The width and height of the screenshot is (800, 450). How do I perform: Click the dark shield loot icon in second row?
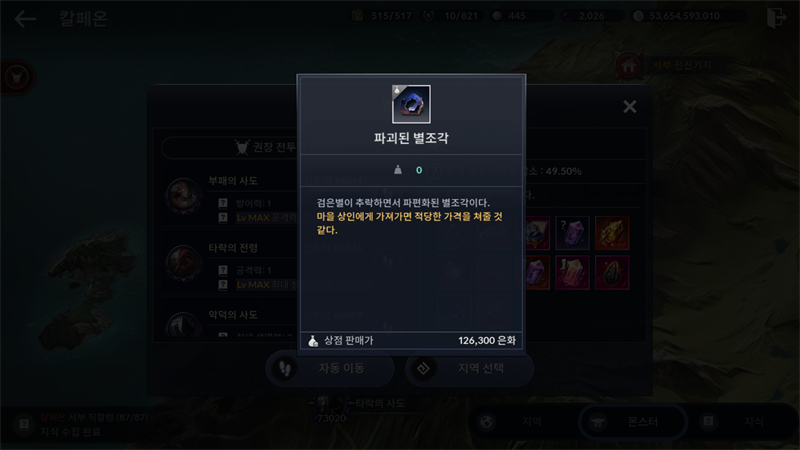(x=612, y=272)
